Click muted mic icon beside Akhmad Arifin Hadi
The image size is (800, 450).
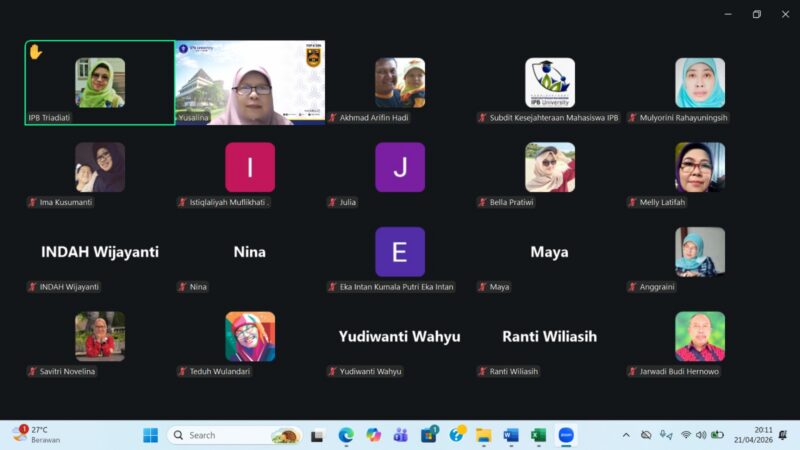pyautogui.click(x=332, y=118)
